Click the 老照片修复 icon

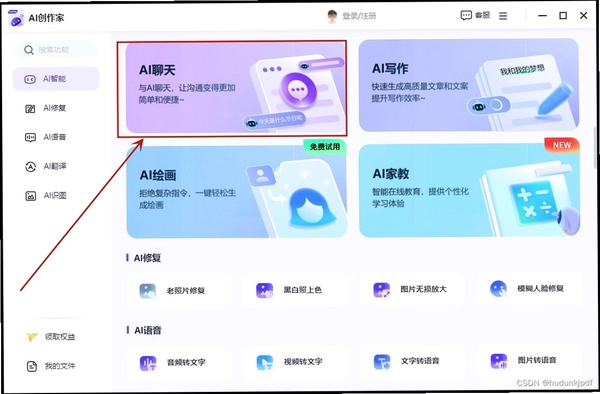(x=148, y=291)
